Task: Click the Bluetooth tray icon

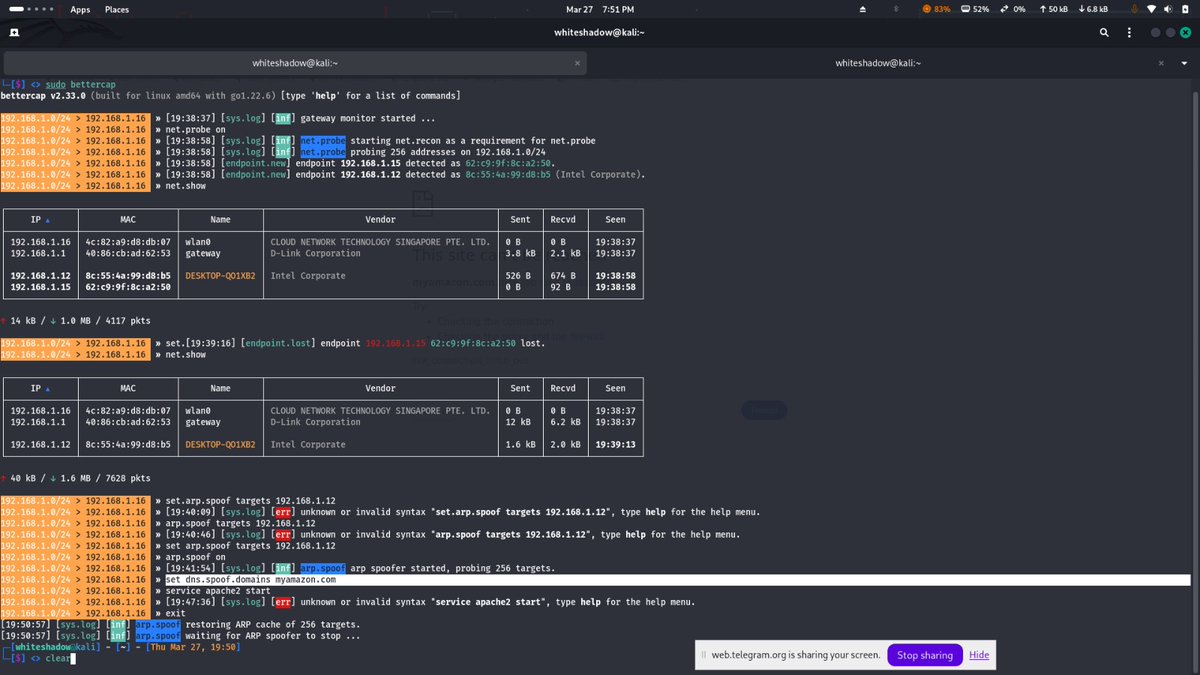Action: (x=896, y=9)
